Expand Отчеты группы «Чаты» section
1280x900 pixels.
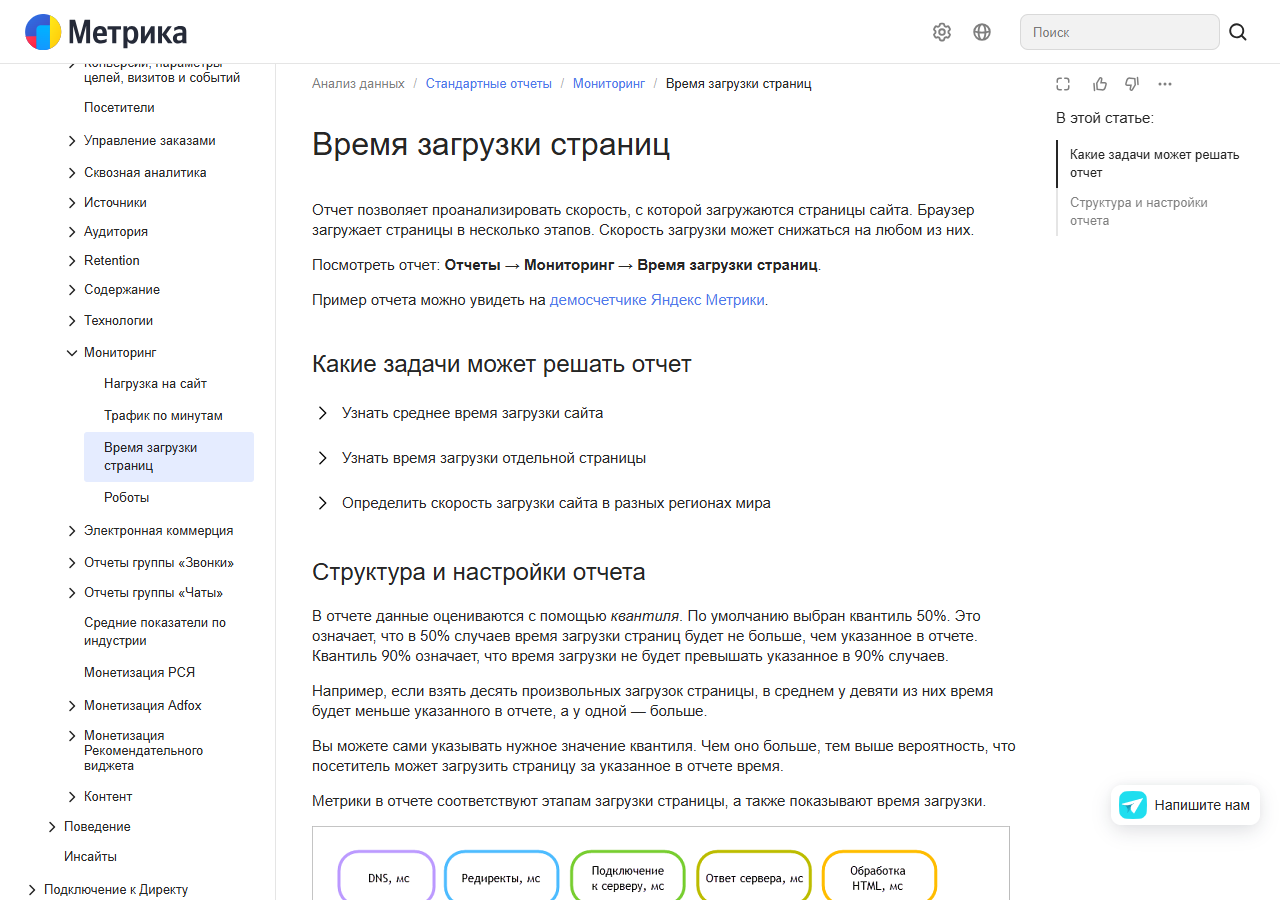(x=72, y=593)
